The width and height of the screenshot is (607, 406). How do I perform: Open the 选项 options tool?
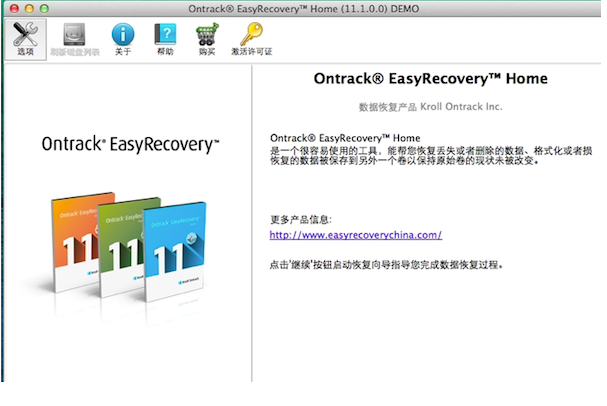pos(26,39)
